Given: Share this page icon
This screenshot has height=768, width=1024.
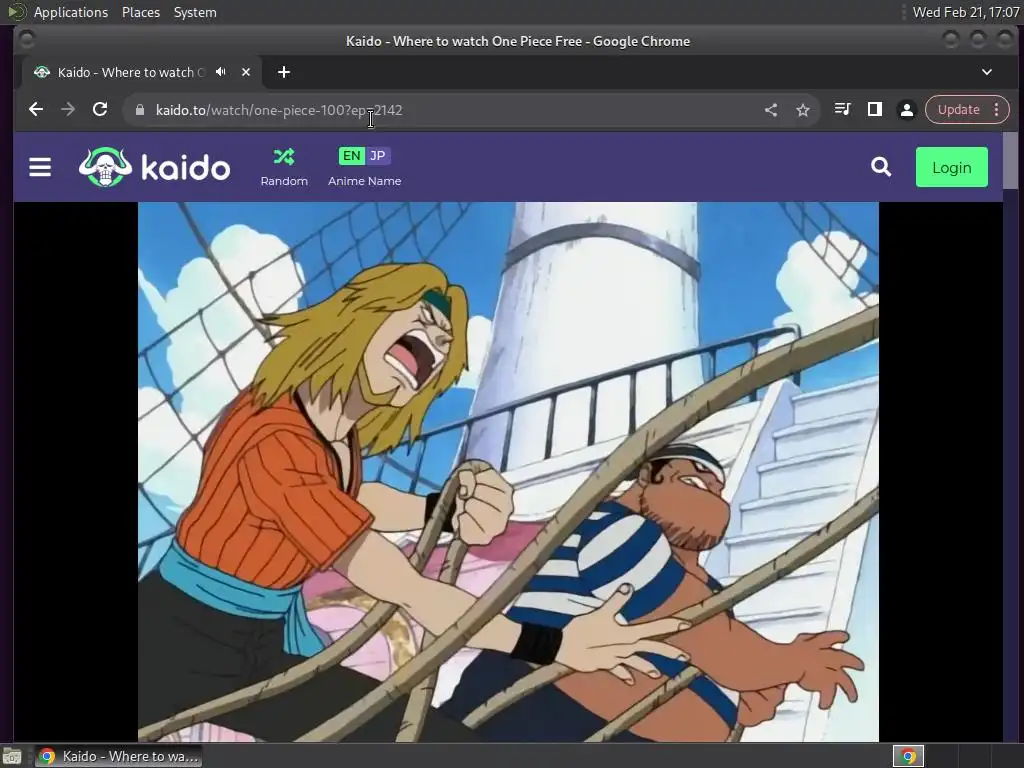Looking at the screenshot, I should [x=771, y=110].
